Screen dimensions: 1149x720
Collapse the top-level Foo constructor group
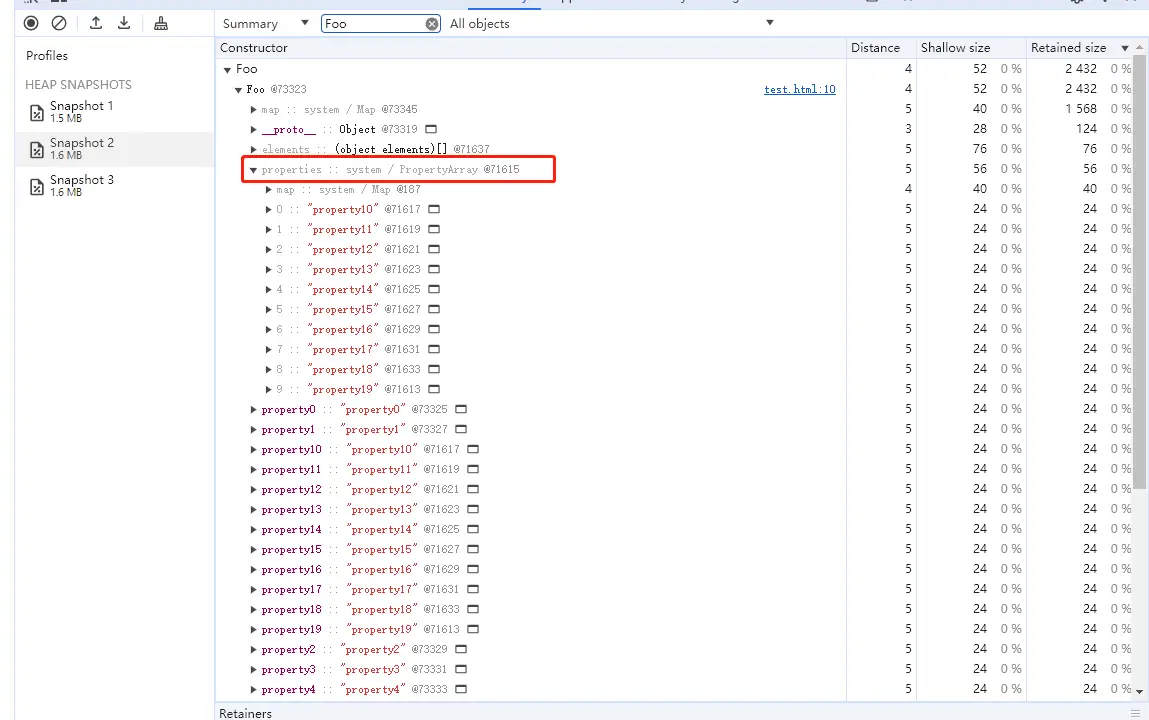tap(227, 69)
